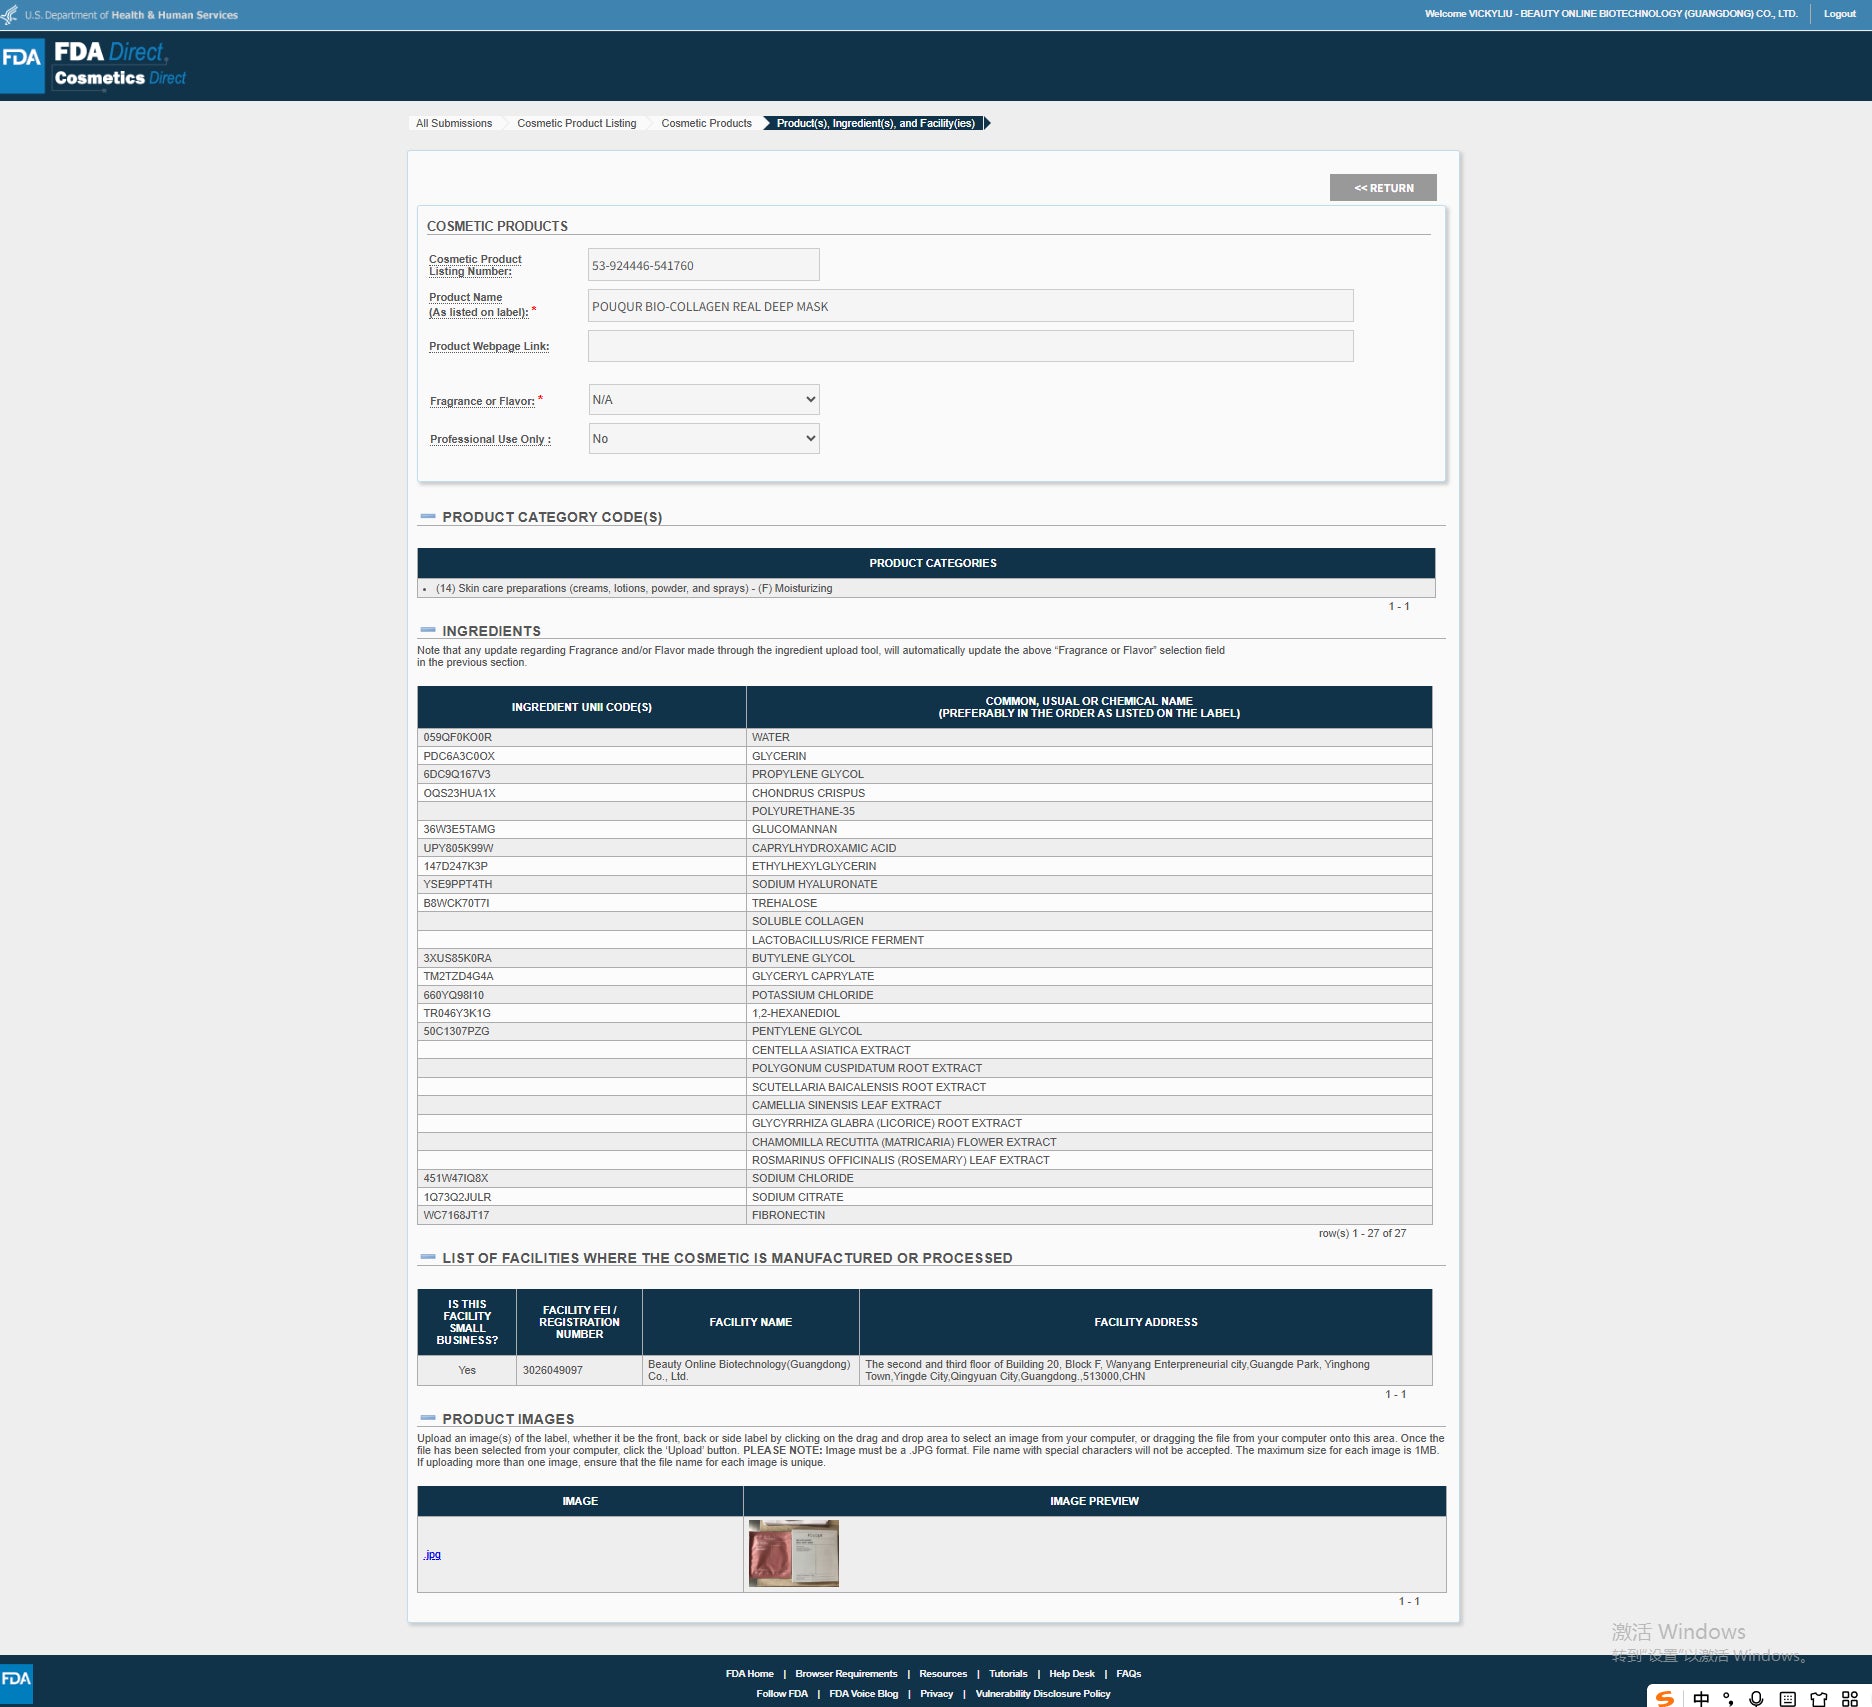The image size is (1872, 1707).
Task: Click the Product Webpage Link input field
Action: tap(970, 346)
